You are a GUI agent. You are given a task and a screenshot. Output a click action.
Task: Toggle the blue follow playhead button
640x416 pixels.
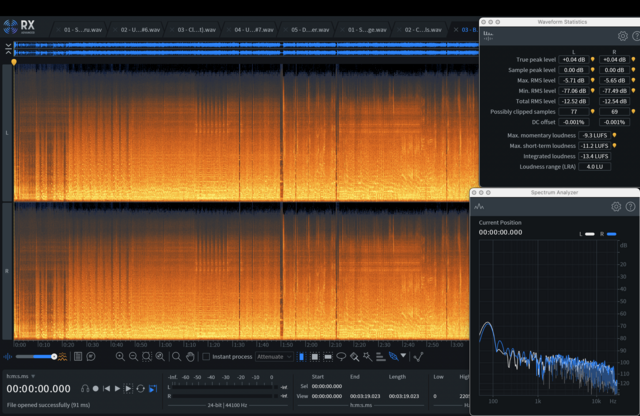coord(153,389)
